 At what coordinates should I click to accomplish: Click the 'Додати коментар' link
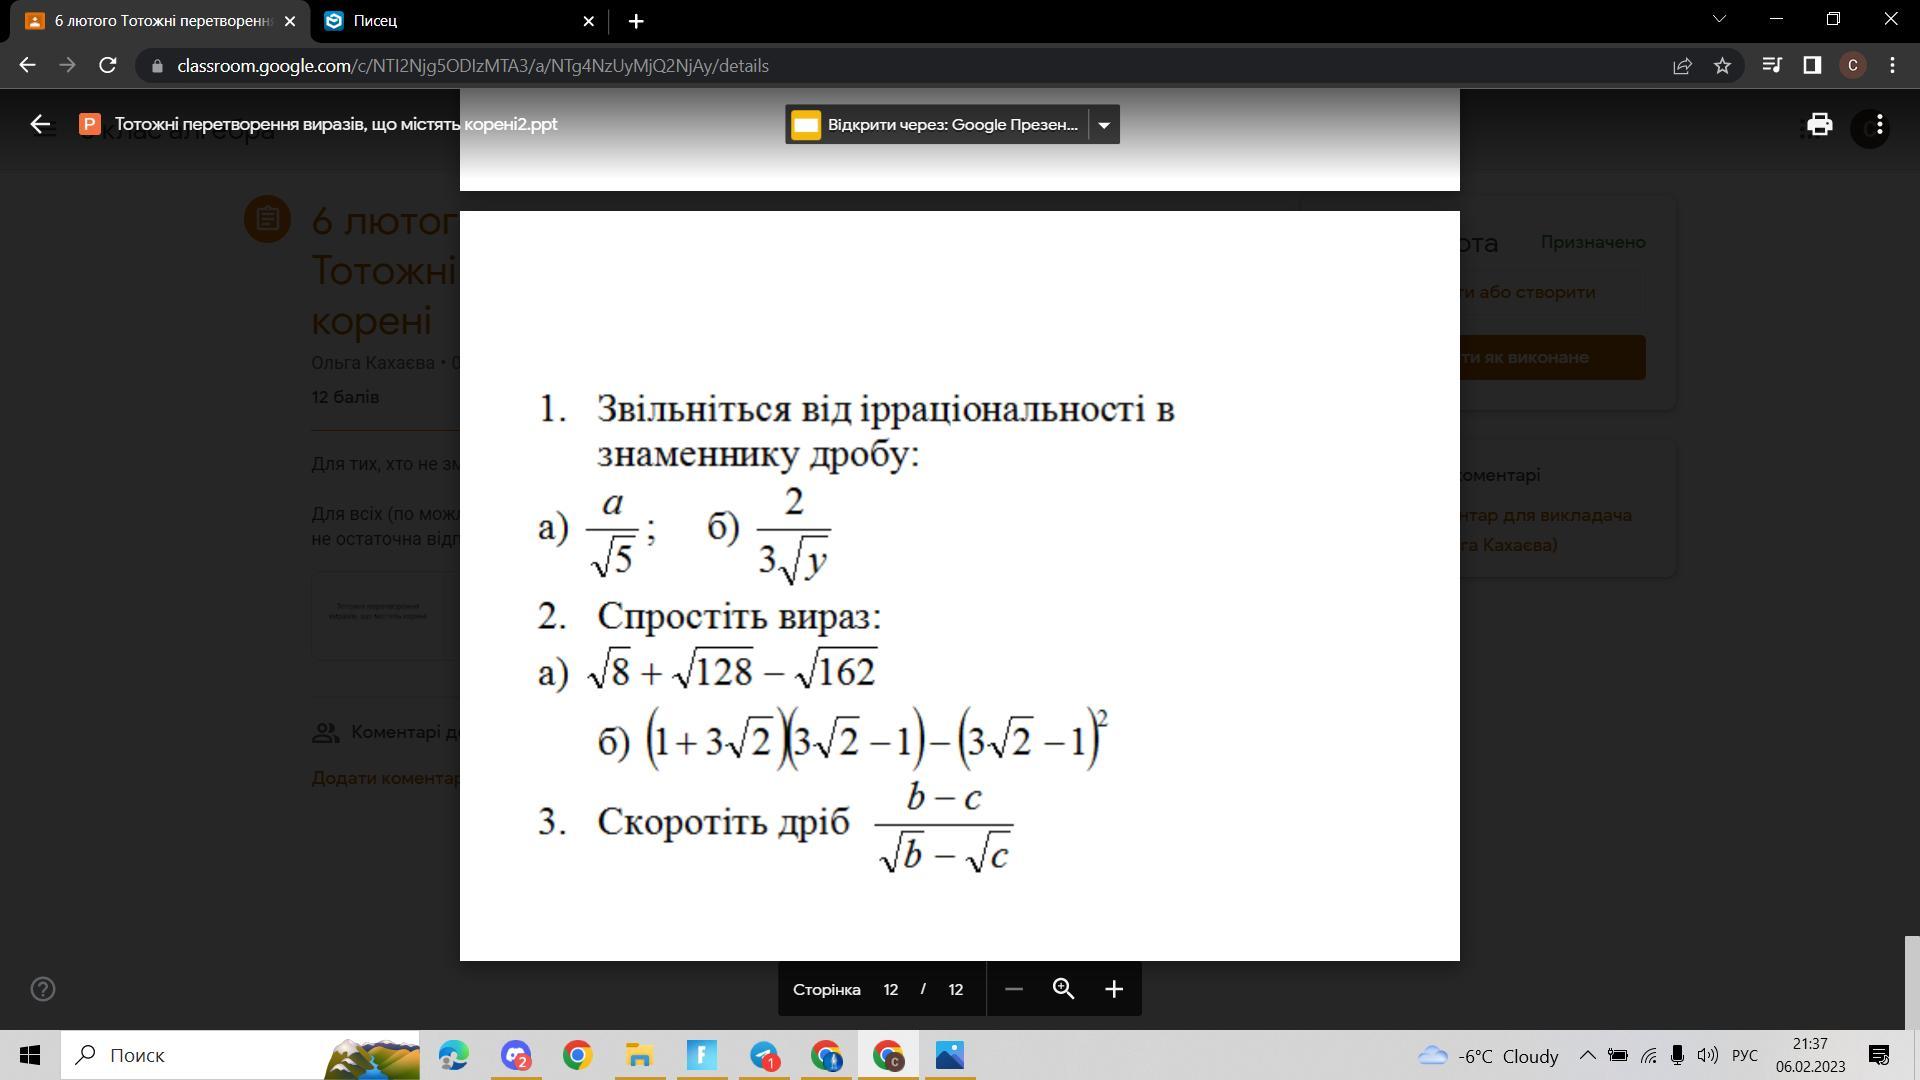click(x=386, y=778)
